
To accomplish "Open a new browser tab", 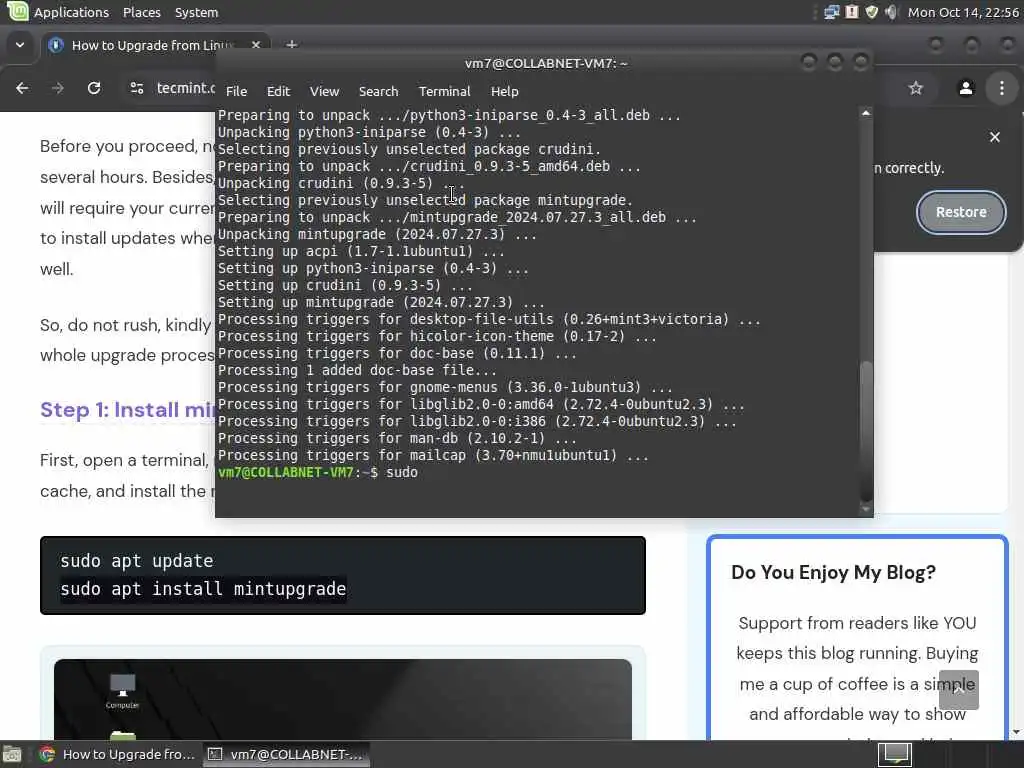I will point(291,45).
